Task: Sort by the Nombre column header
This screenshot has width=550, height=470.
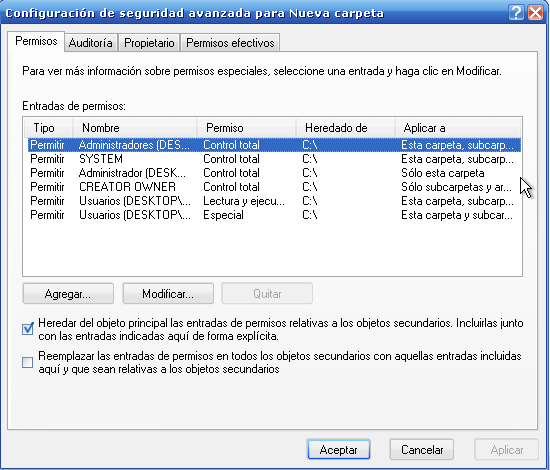Action: pyautogui.click(x=135, y=128)
